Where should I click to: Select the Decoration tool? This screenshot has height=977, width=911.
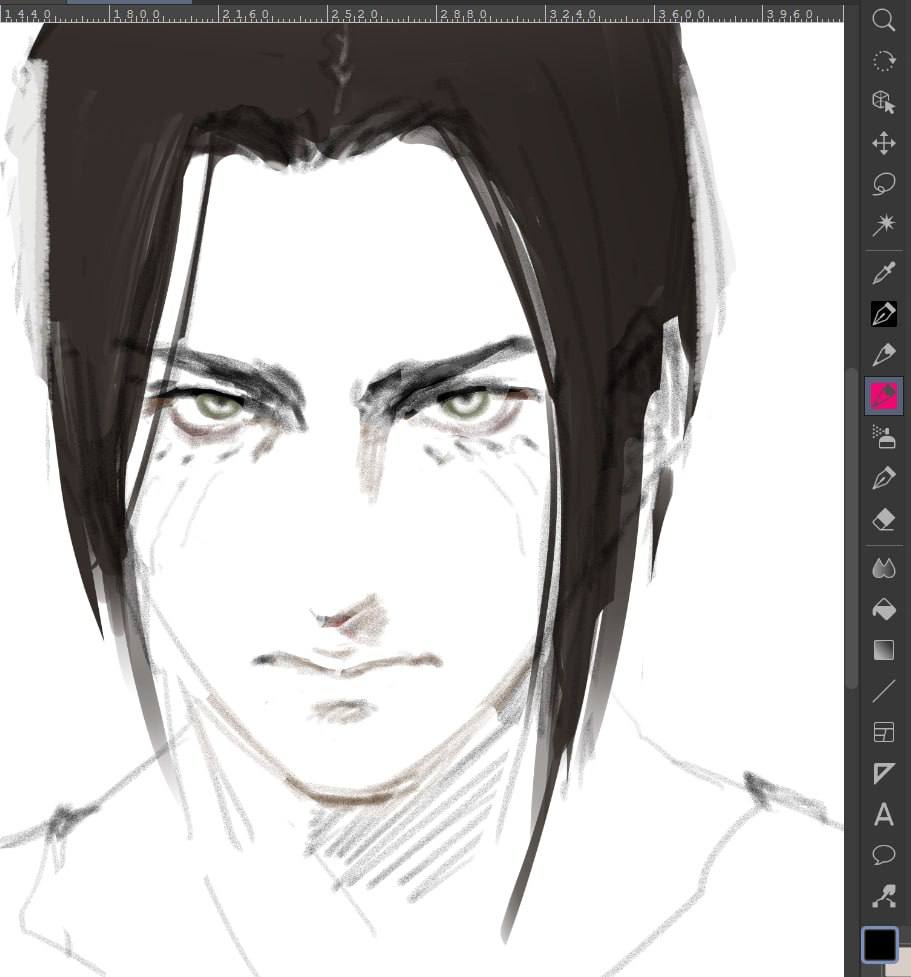[884, 478]
